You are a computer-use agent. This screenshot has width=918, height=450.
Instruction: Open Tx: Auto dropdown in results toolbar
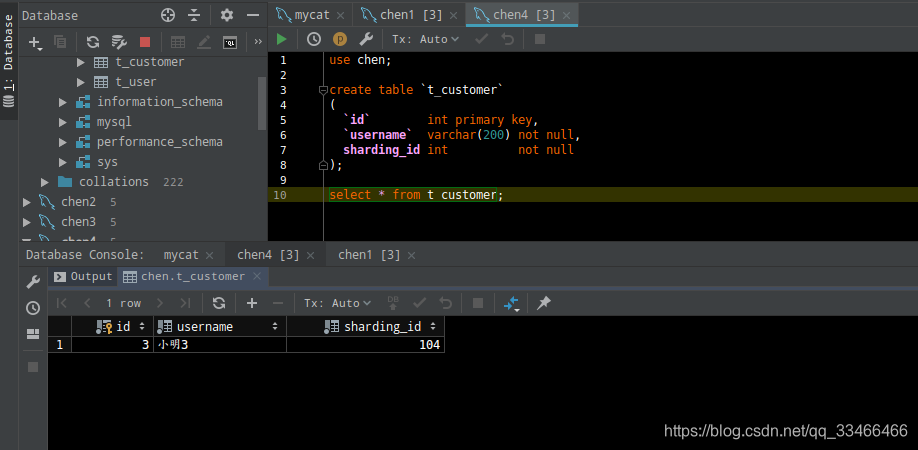click(x=338, y=303)
